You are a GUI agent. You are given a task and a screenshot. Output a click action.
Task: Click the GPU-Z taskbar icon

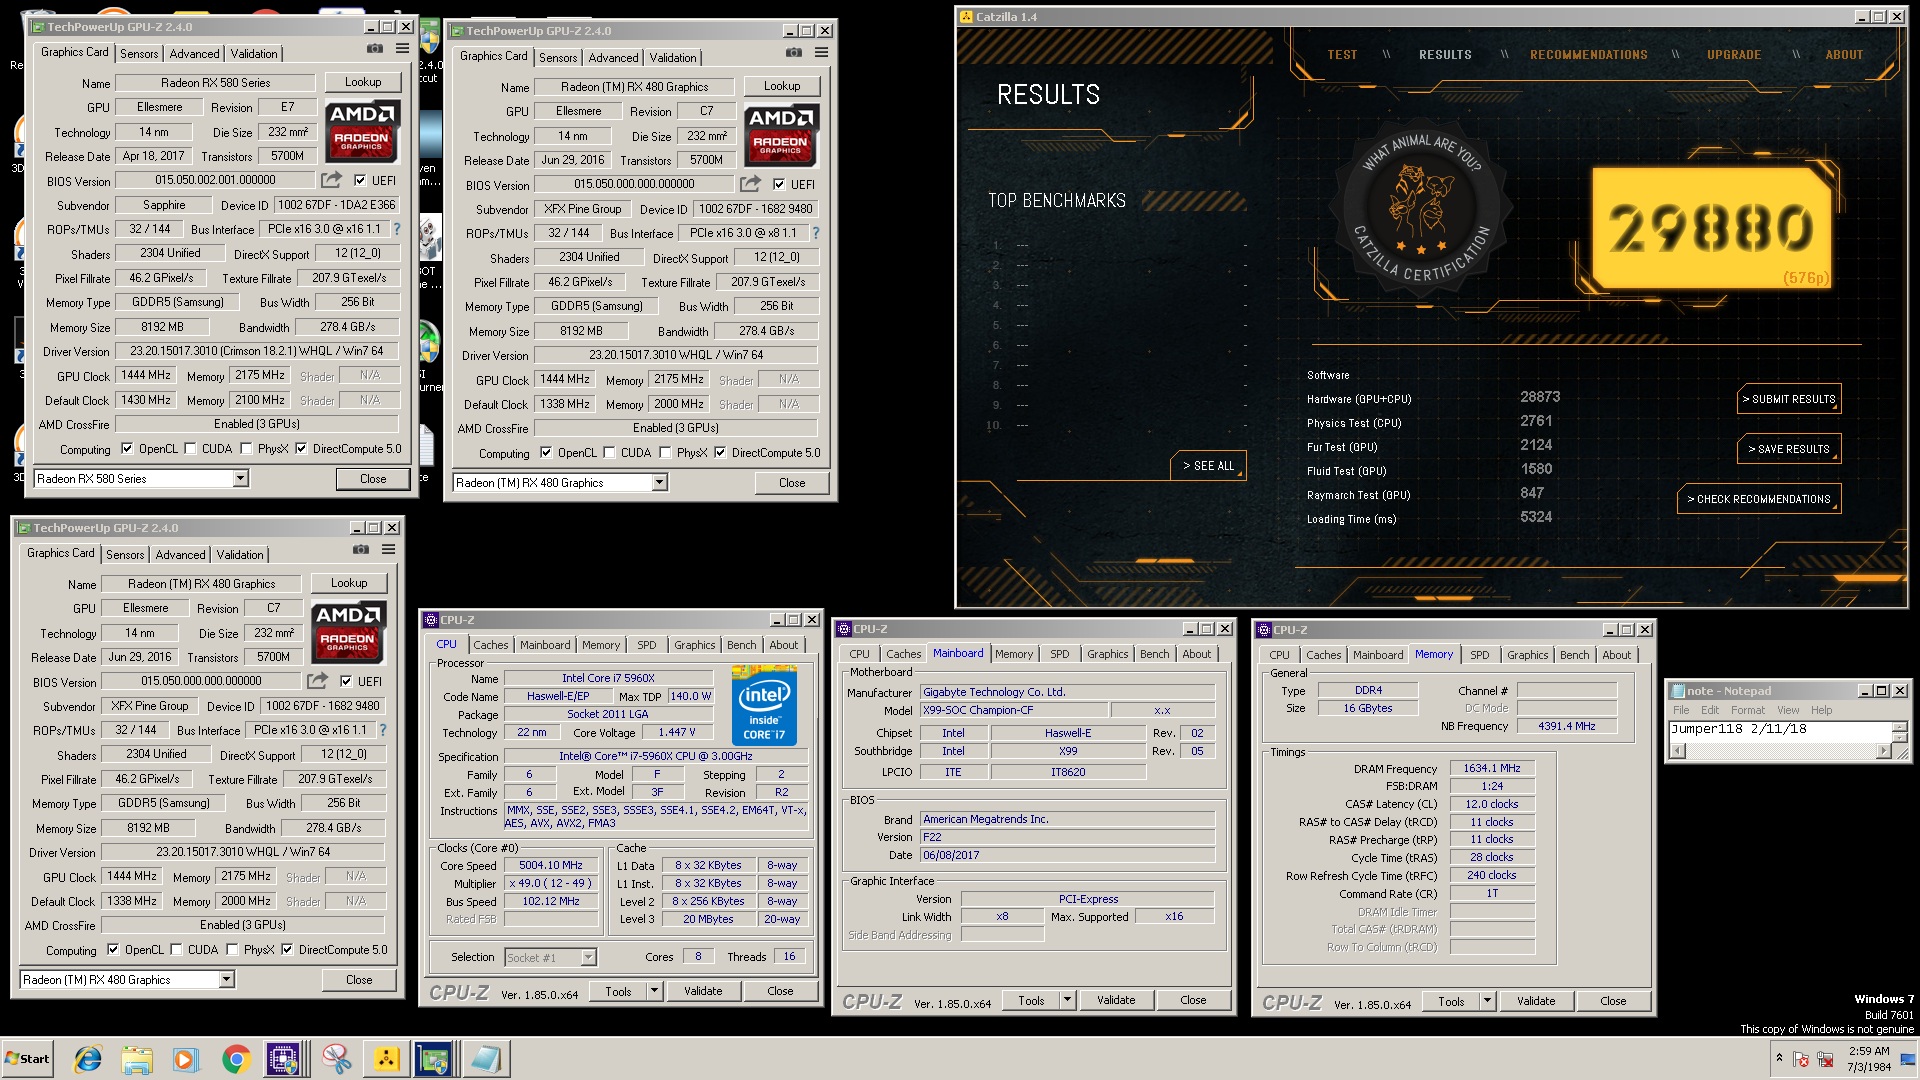[434, 1059]
